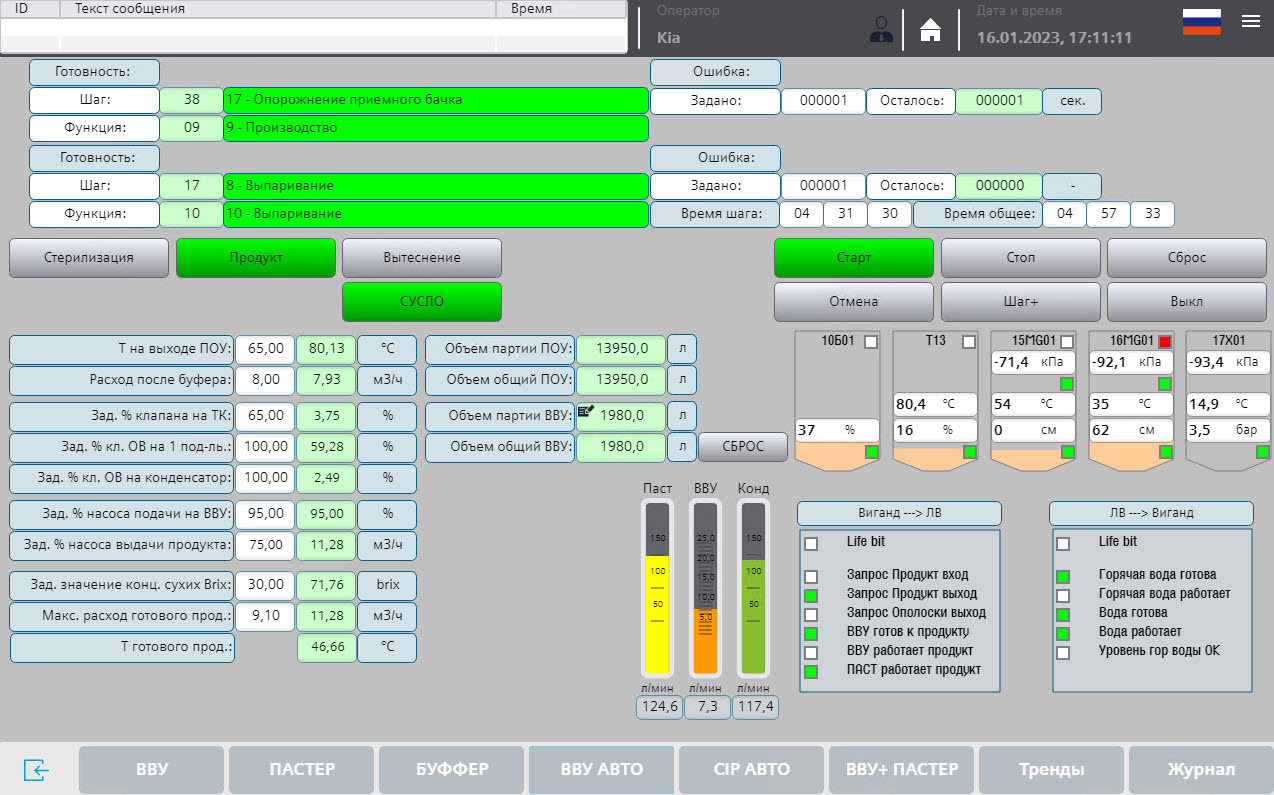Open the Журнал tab
Screen dimensions: 1274x795
coord(1202,769)
